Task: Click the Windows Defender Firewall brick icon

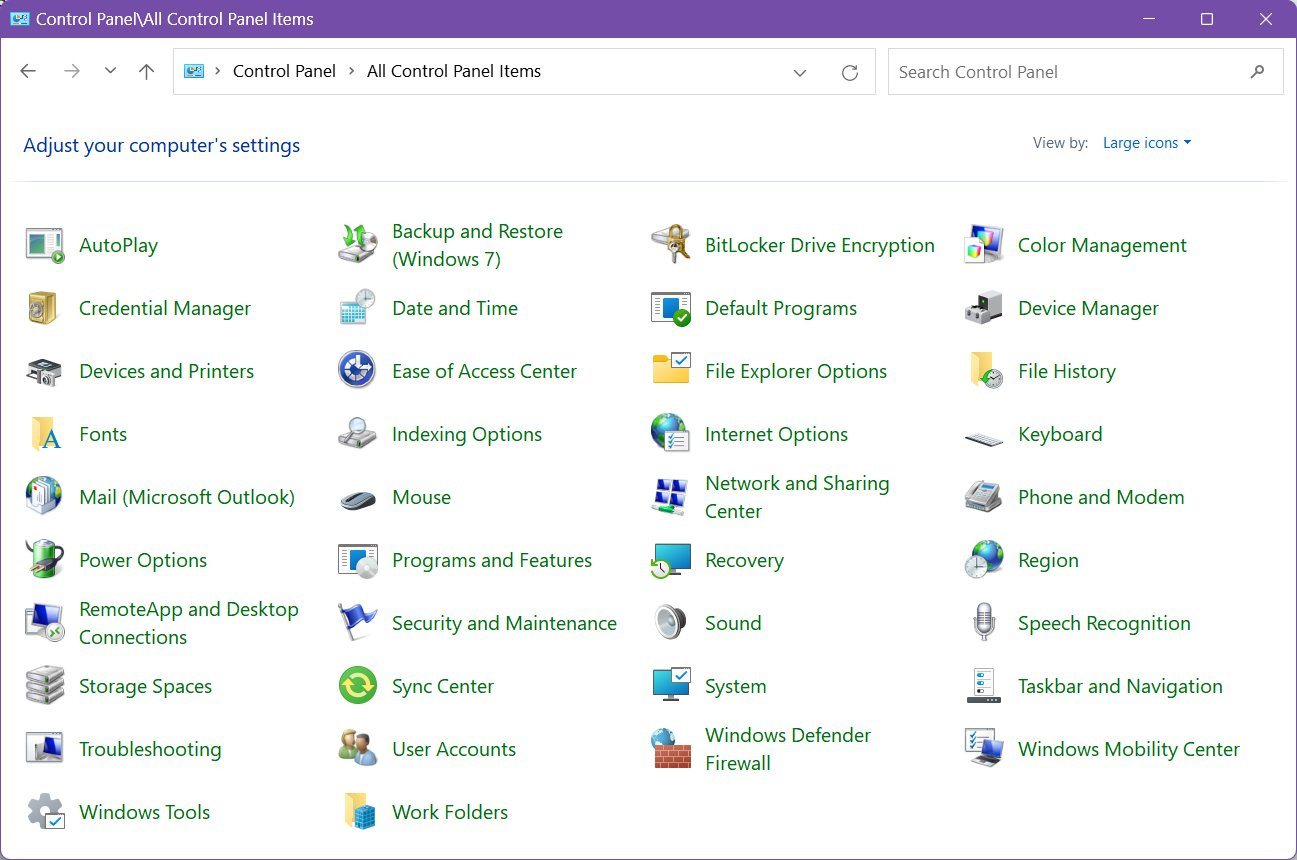Action: coord(671,749)
